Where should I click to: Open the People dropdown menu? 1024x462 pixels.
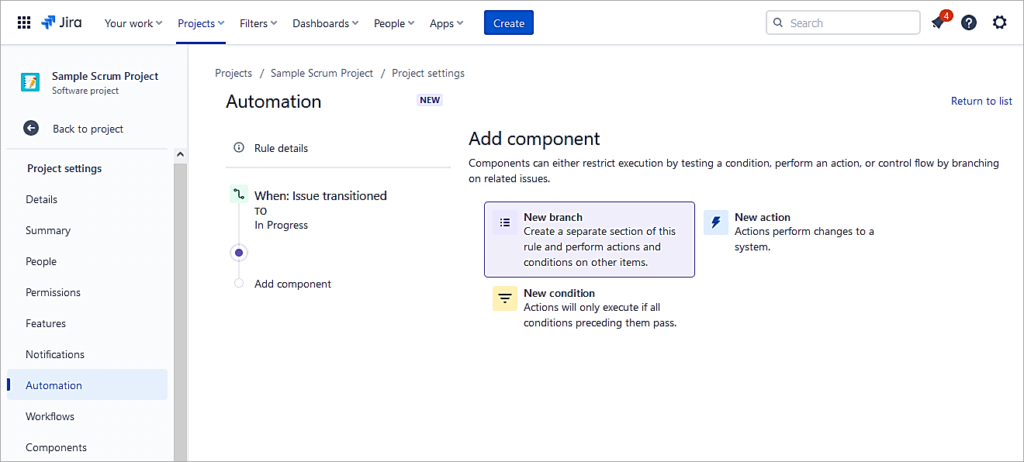click(x=394, y=23)
